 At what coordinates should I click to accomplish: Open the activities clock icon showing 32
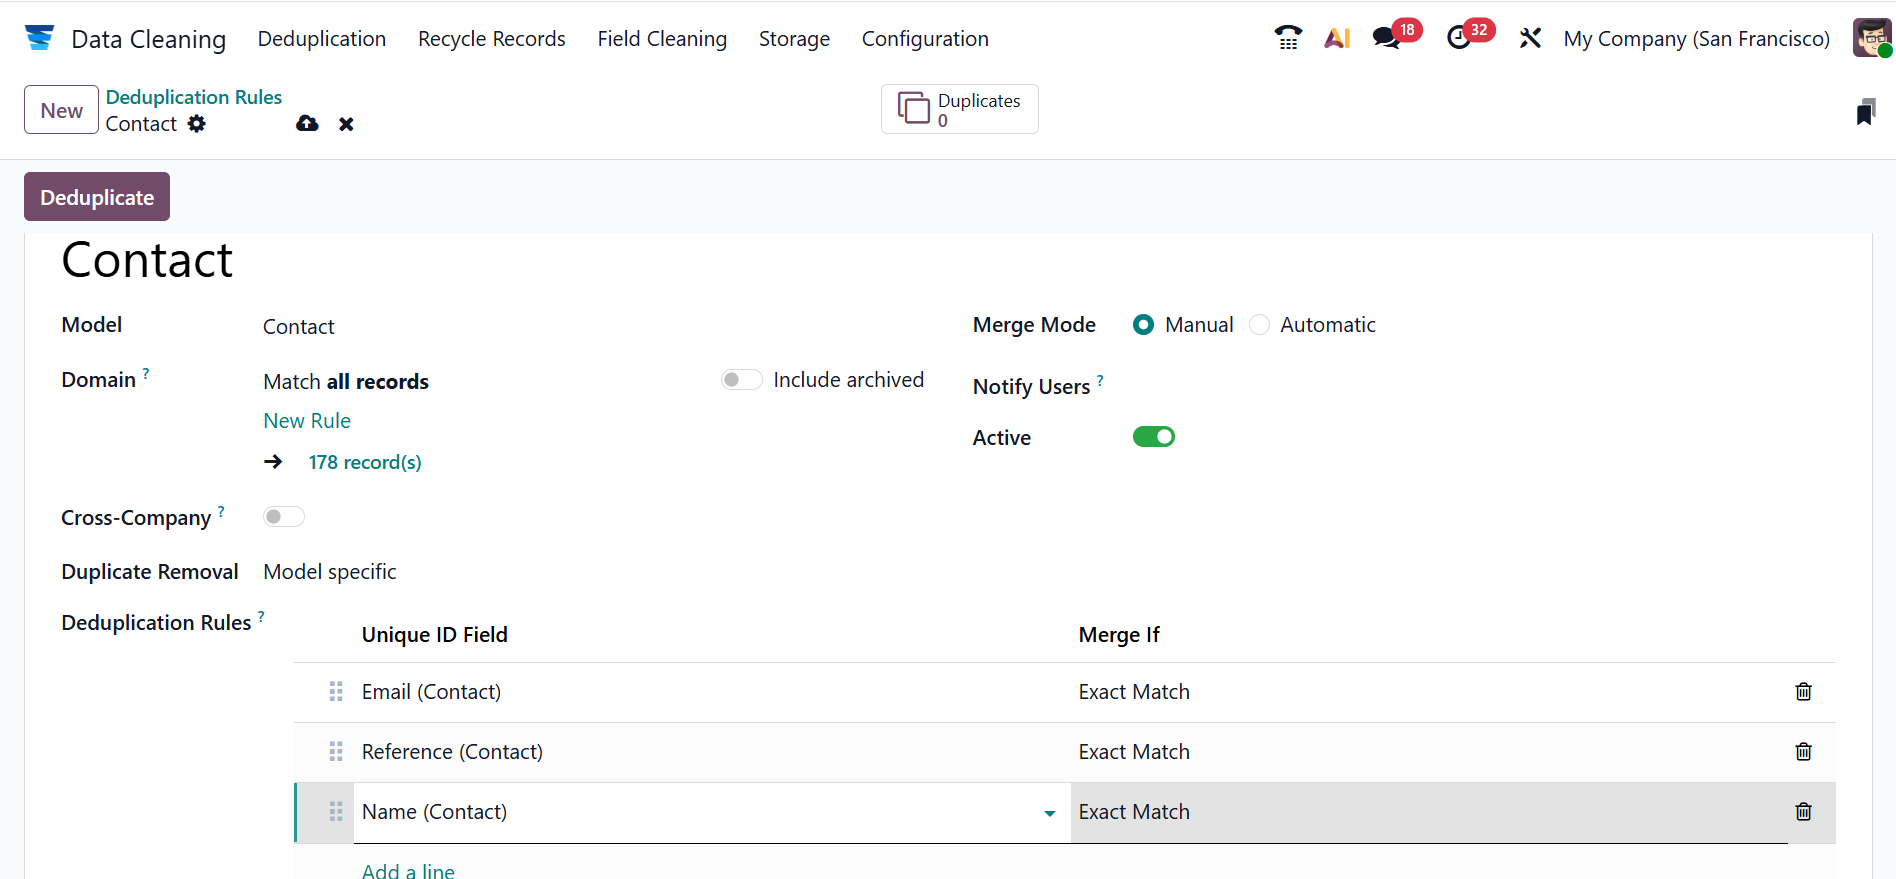[x=1459, y=38]
